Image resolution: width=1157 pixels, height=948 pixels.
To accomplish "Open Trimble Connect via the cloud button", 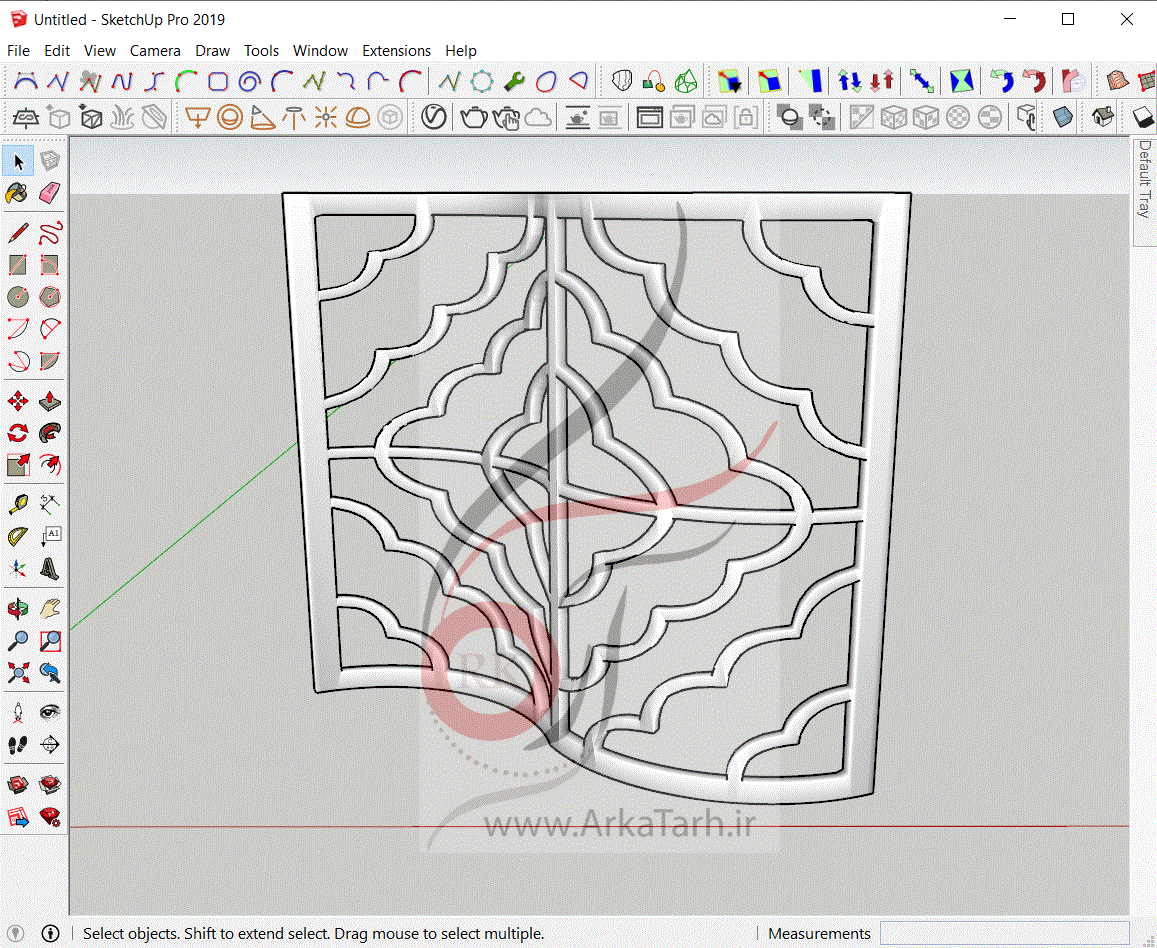I will tap(540, 117).
